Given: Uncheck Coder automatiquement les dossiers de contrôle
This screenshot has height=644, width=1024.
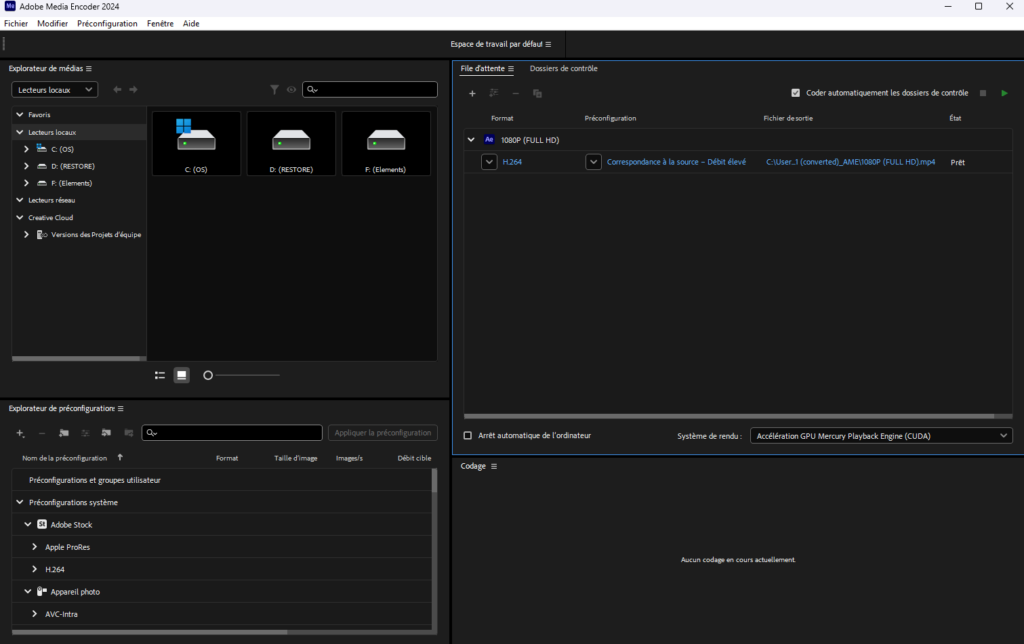Looking at the screenshot, I should [x=795, y=93].
